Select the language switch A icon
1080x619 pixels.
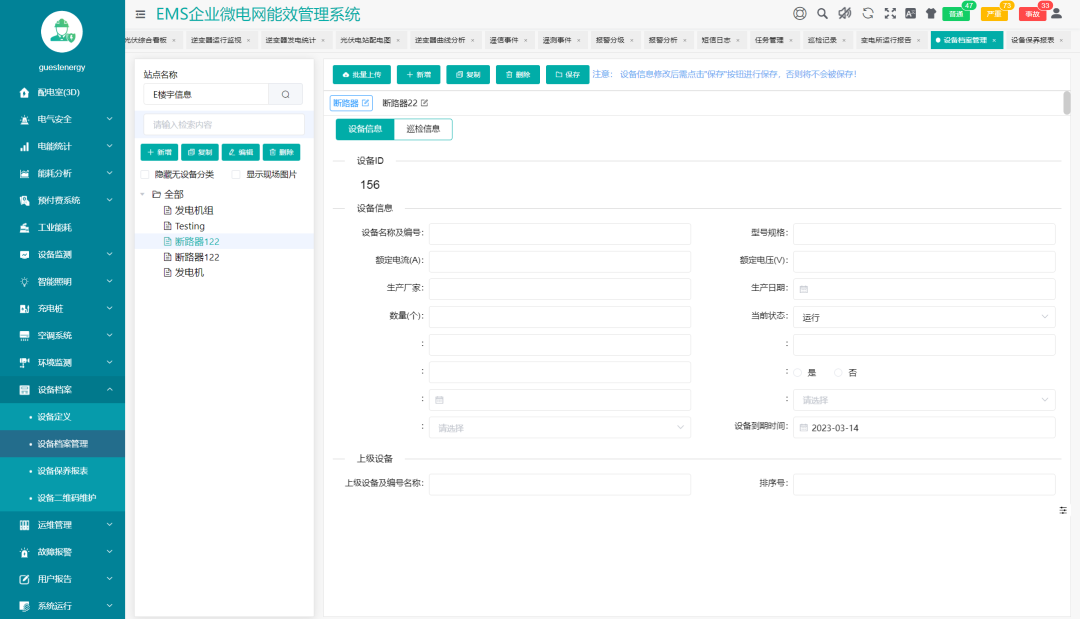coord(910,14)
